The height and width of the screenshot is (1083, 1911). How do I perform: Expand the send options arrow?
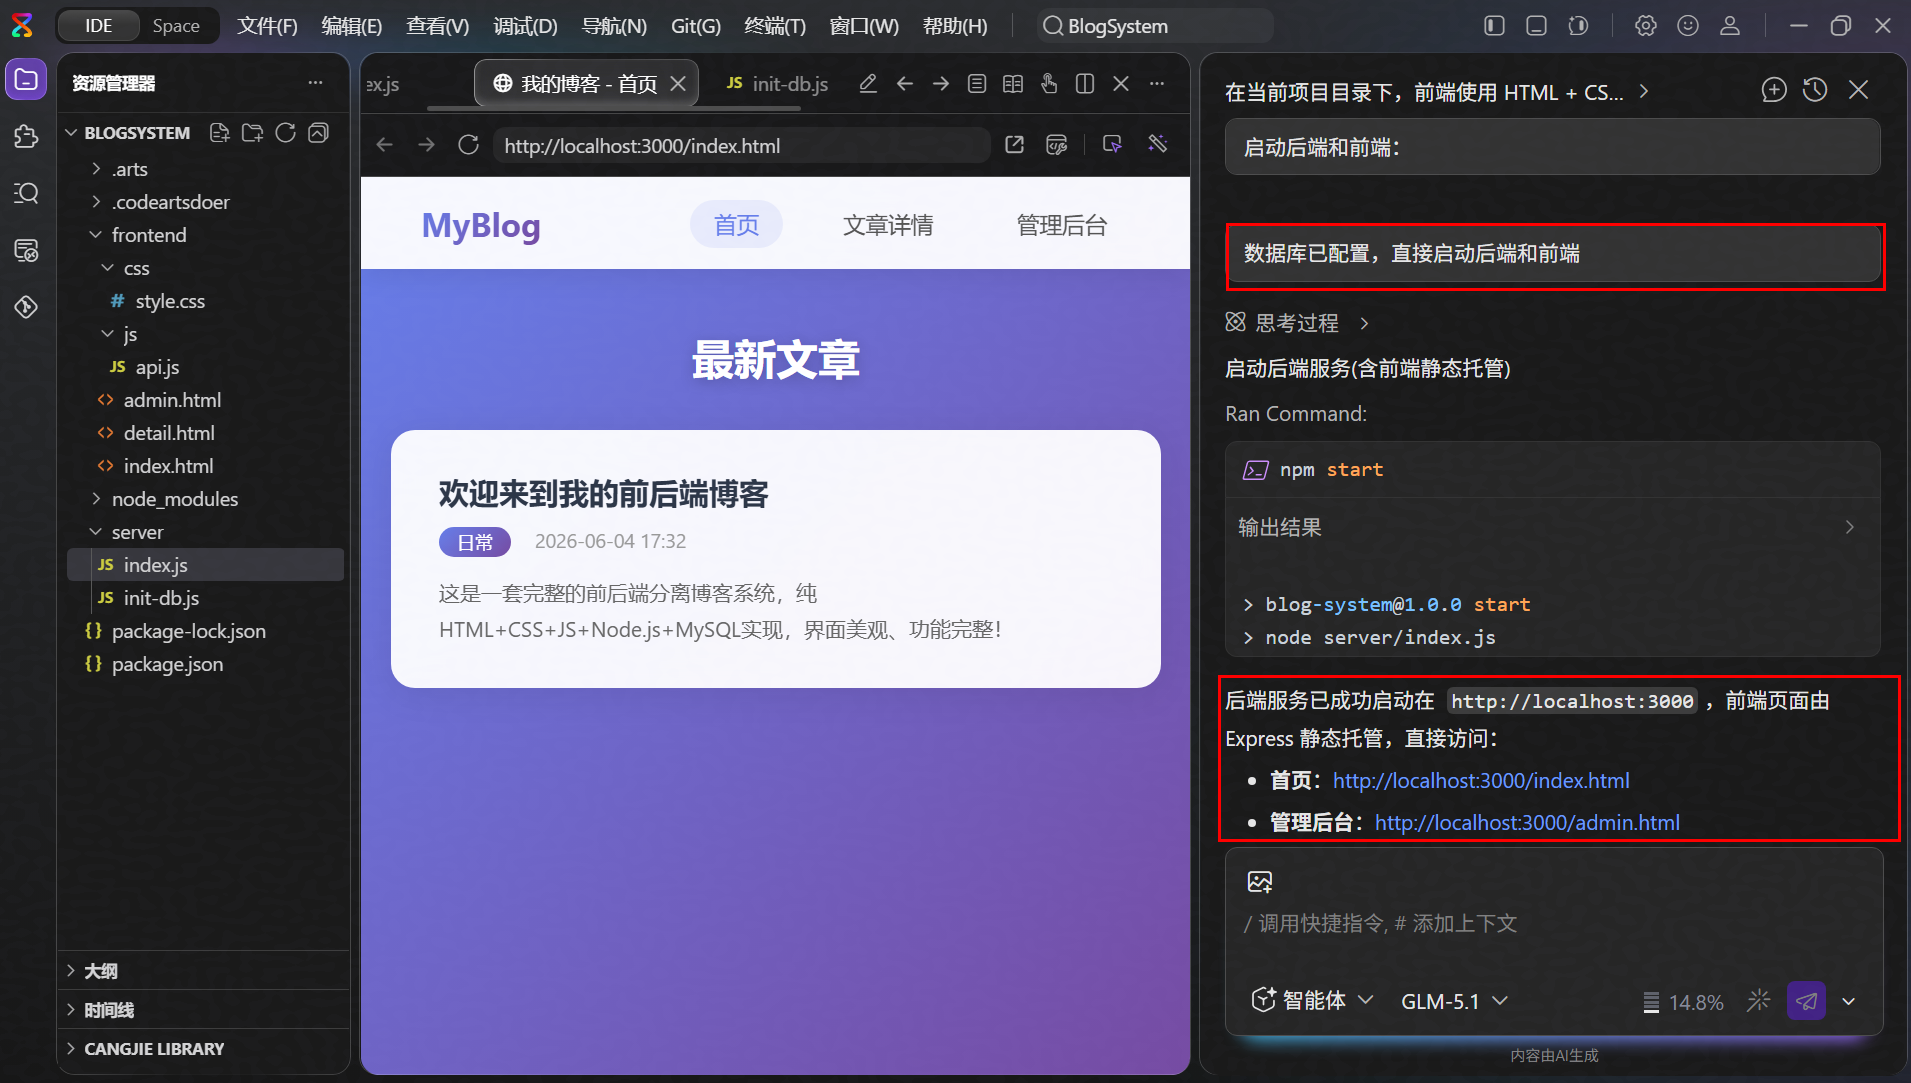click(x=1849, y=1001)
